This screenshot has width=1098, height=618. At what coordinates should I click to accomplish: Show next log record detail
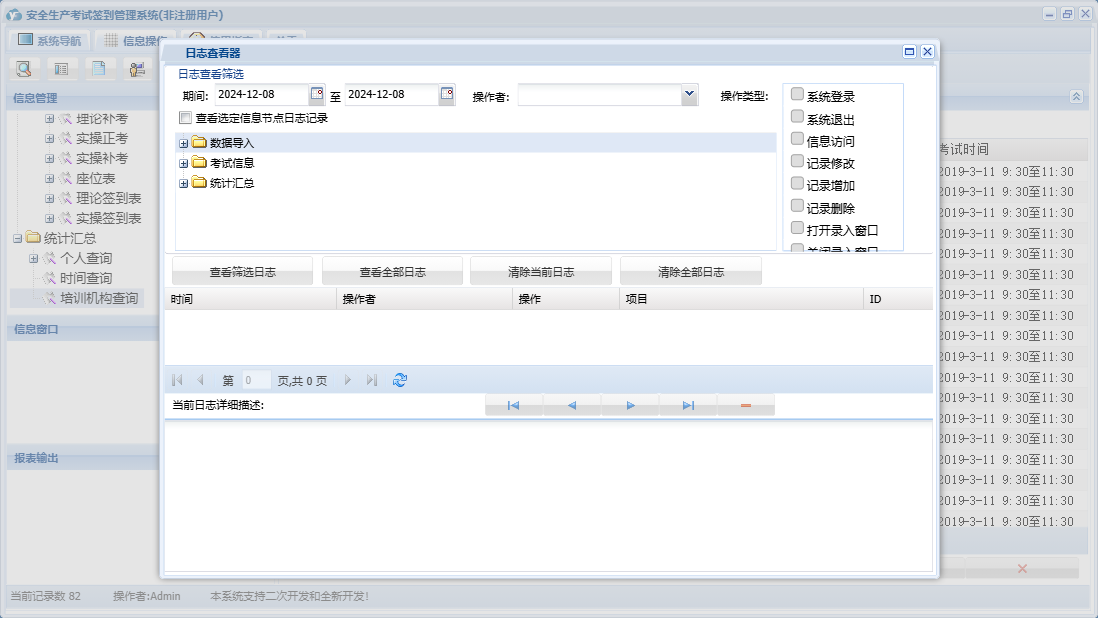630,405
